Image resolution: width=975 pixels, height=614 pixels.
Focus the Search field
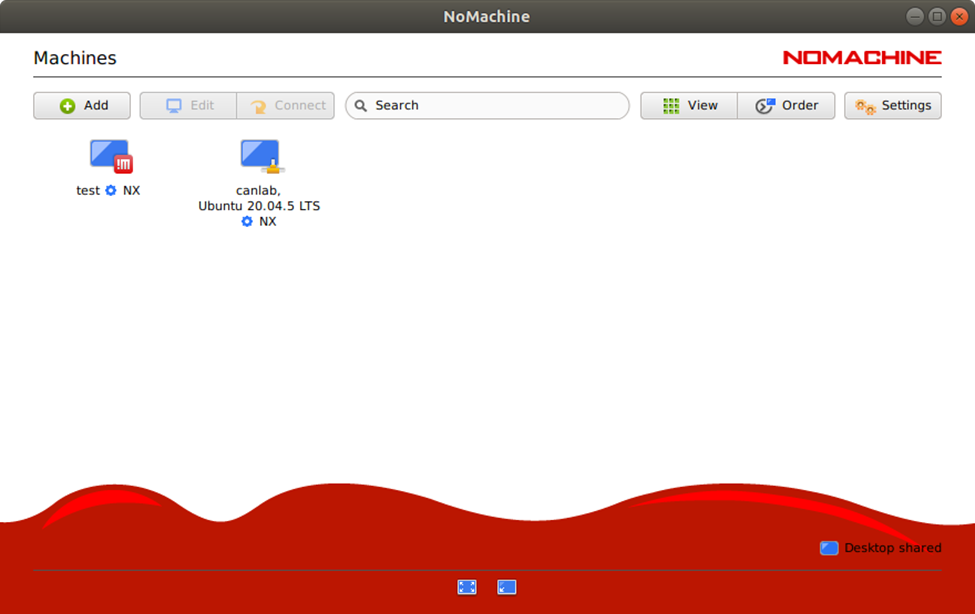click(488, 106)
